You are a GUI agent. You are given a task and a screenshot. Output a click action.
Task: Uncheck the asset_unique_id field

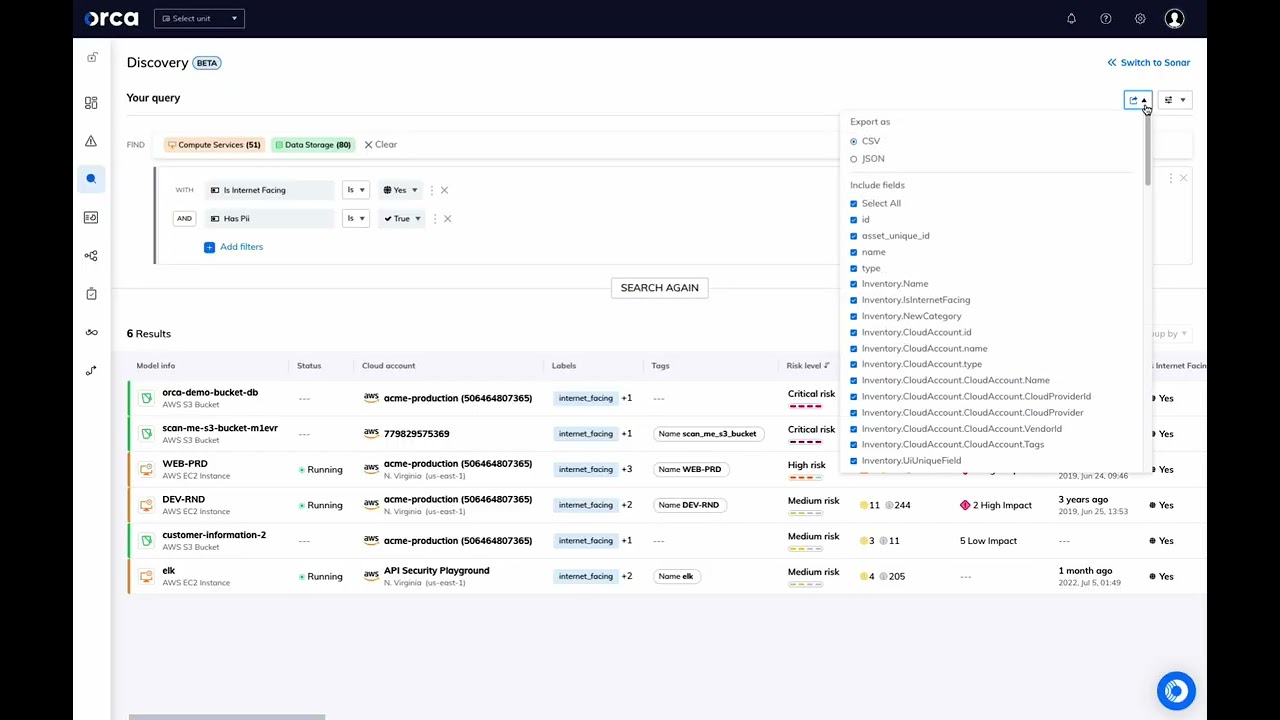[x=854, y=236]
